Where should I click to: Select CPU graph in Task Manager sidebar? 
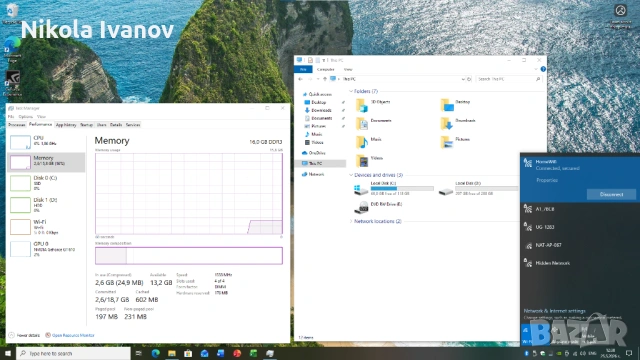46,141
